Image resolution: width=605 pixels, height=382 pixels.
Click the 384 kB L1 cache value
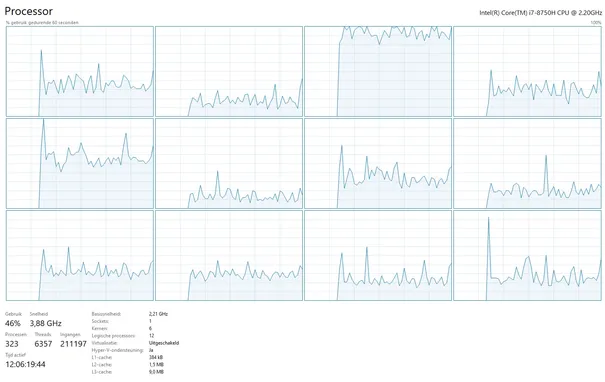[x=156, y=358]
